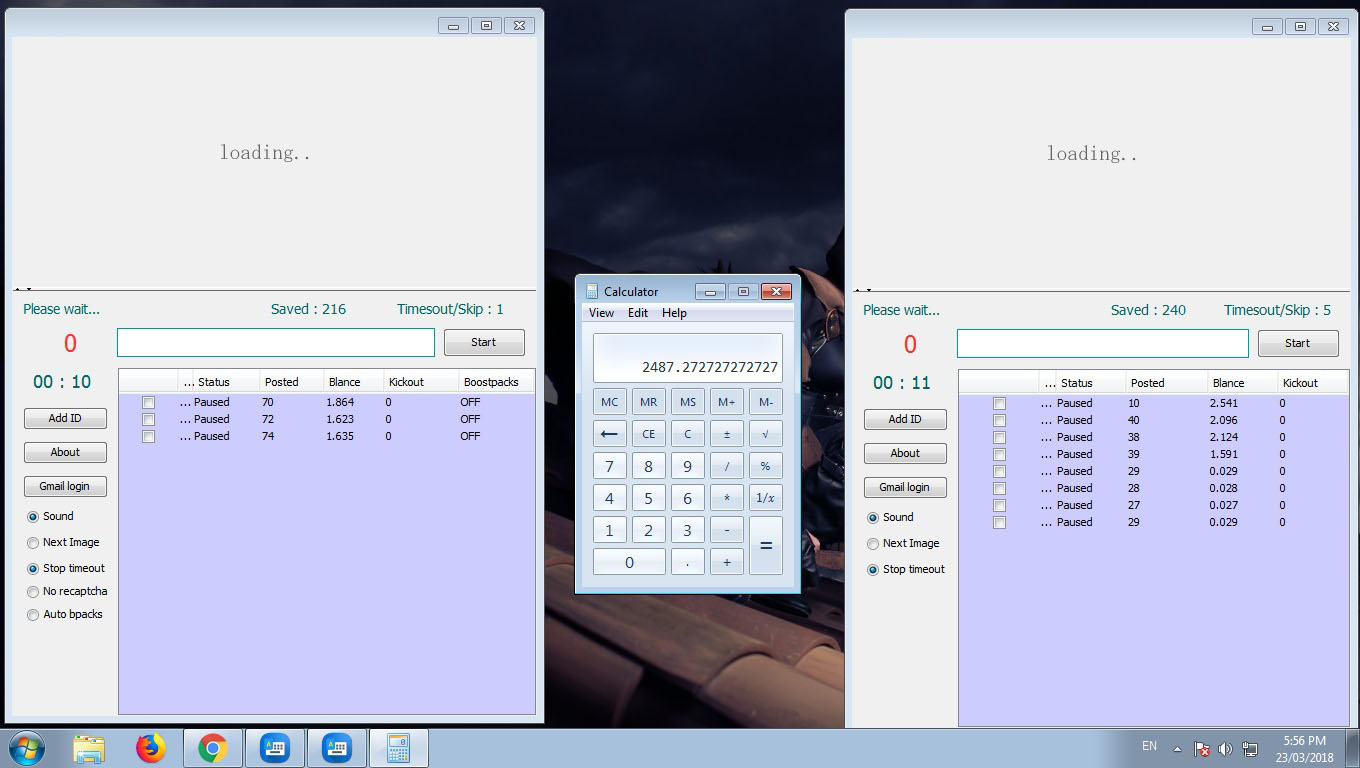Click the CE clear entry button

coord(649,434)
